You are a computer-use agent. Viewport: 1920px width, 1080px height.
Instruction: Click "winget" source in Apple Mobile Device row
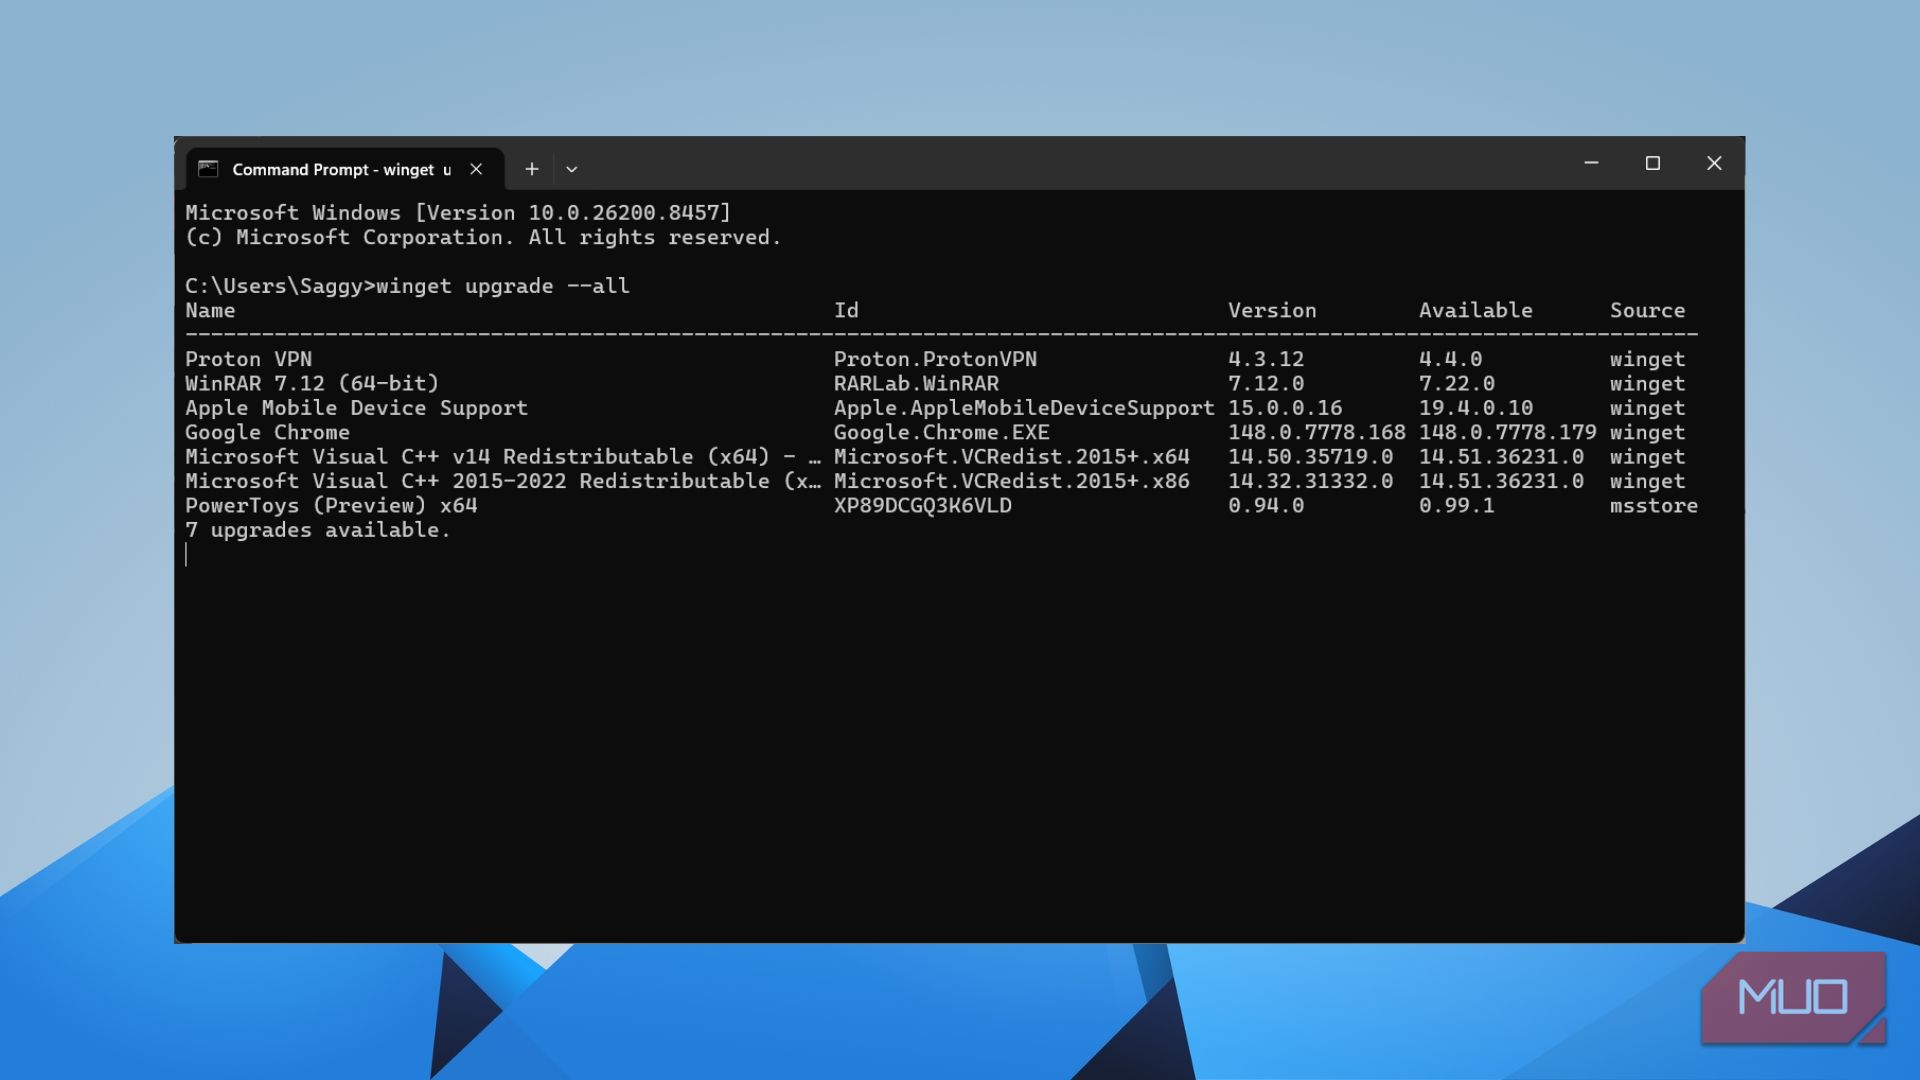coord(1648,409)
